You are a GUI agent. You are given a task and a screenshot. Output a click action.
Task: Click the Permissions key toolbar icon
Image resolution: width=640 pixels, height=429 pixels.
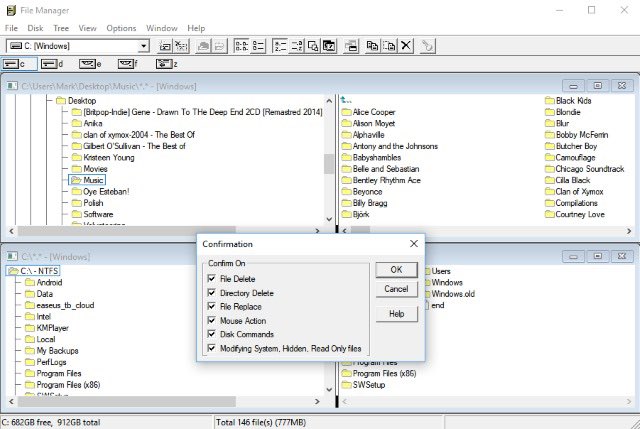427,46
